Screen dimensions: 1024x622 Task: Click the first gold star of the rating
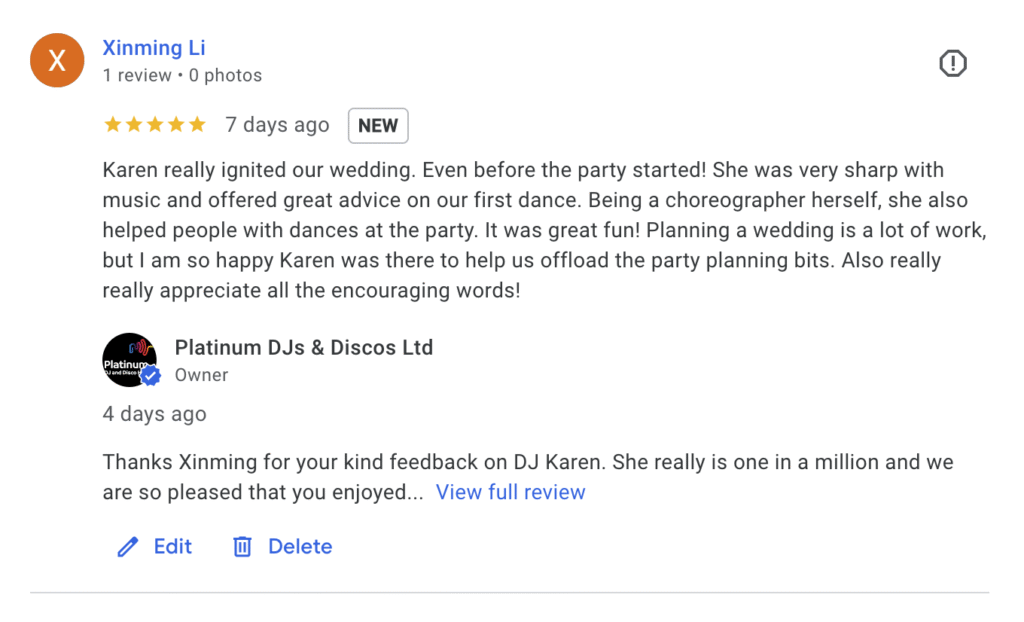point(112,125)
